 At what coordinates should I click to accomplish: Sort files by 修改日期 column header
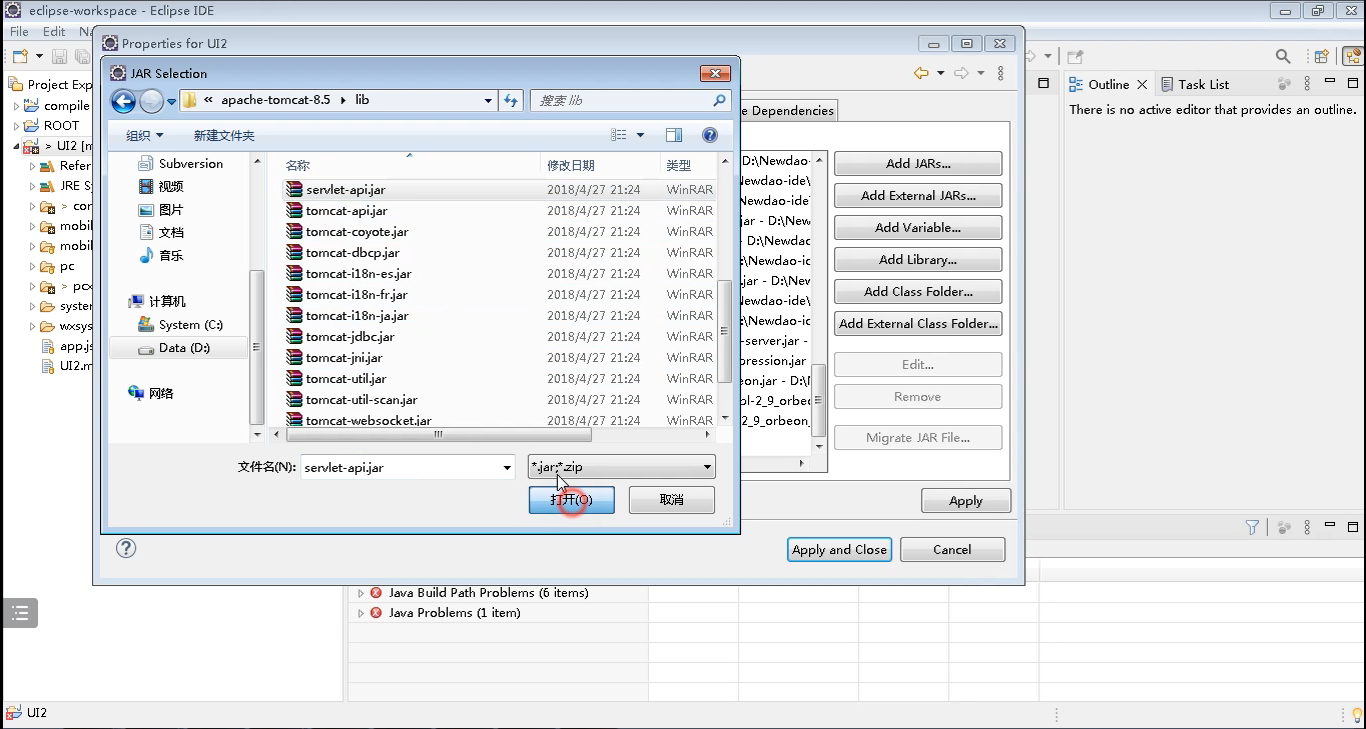coord(600,165)
